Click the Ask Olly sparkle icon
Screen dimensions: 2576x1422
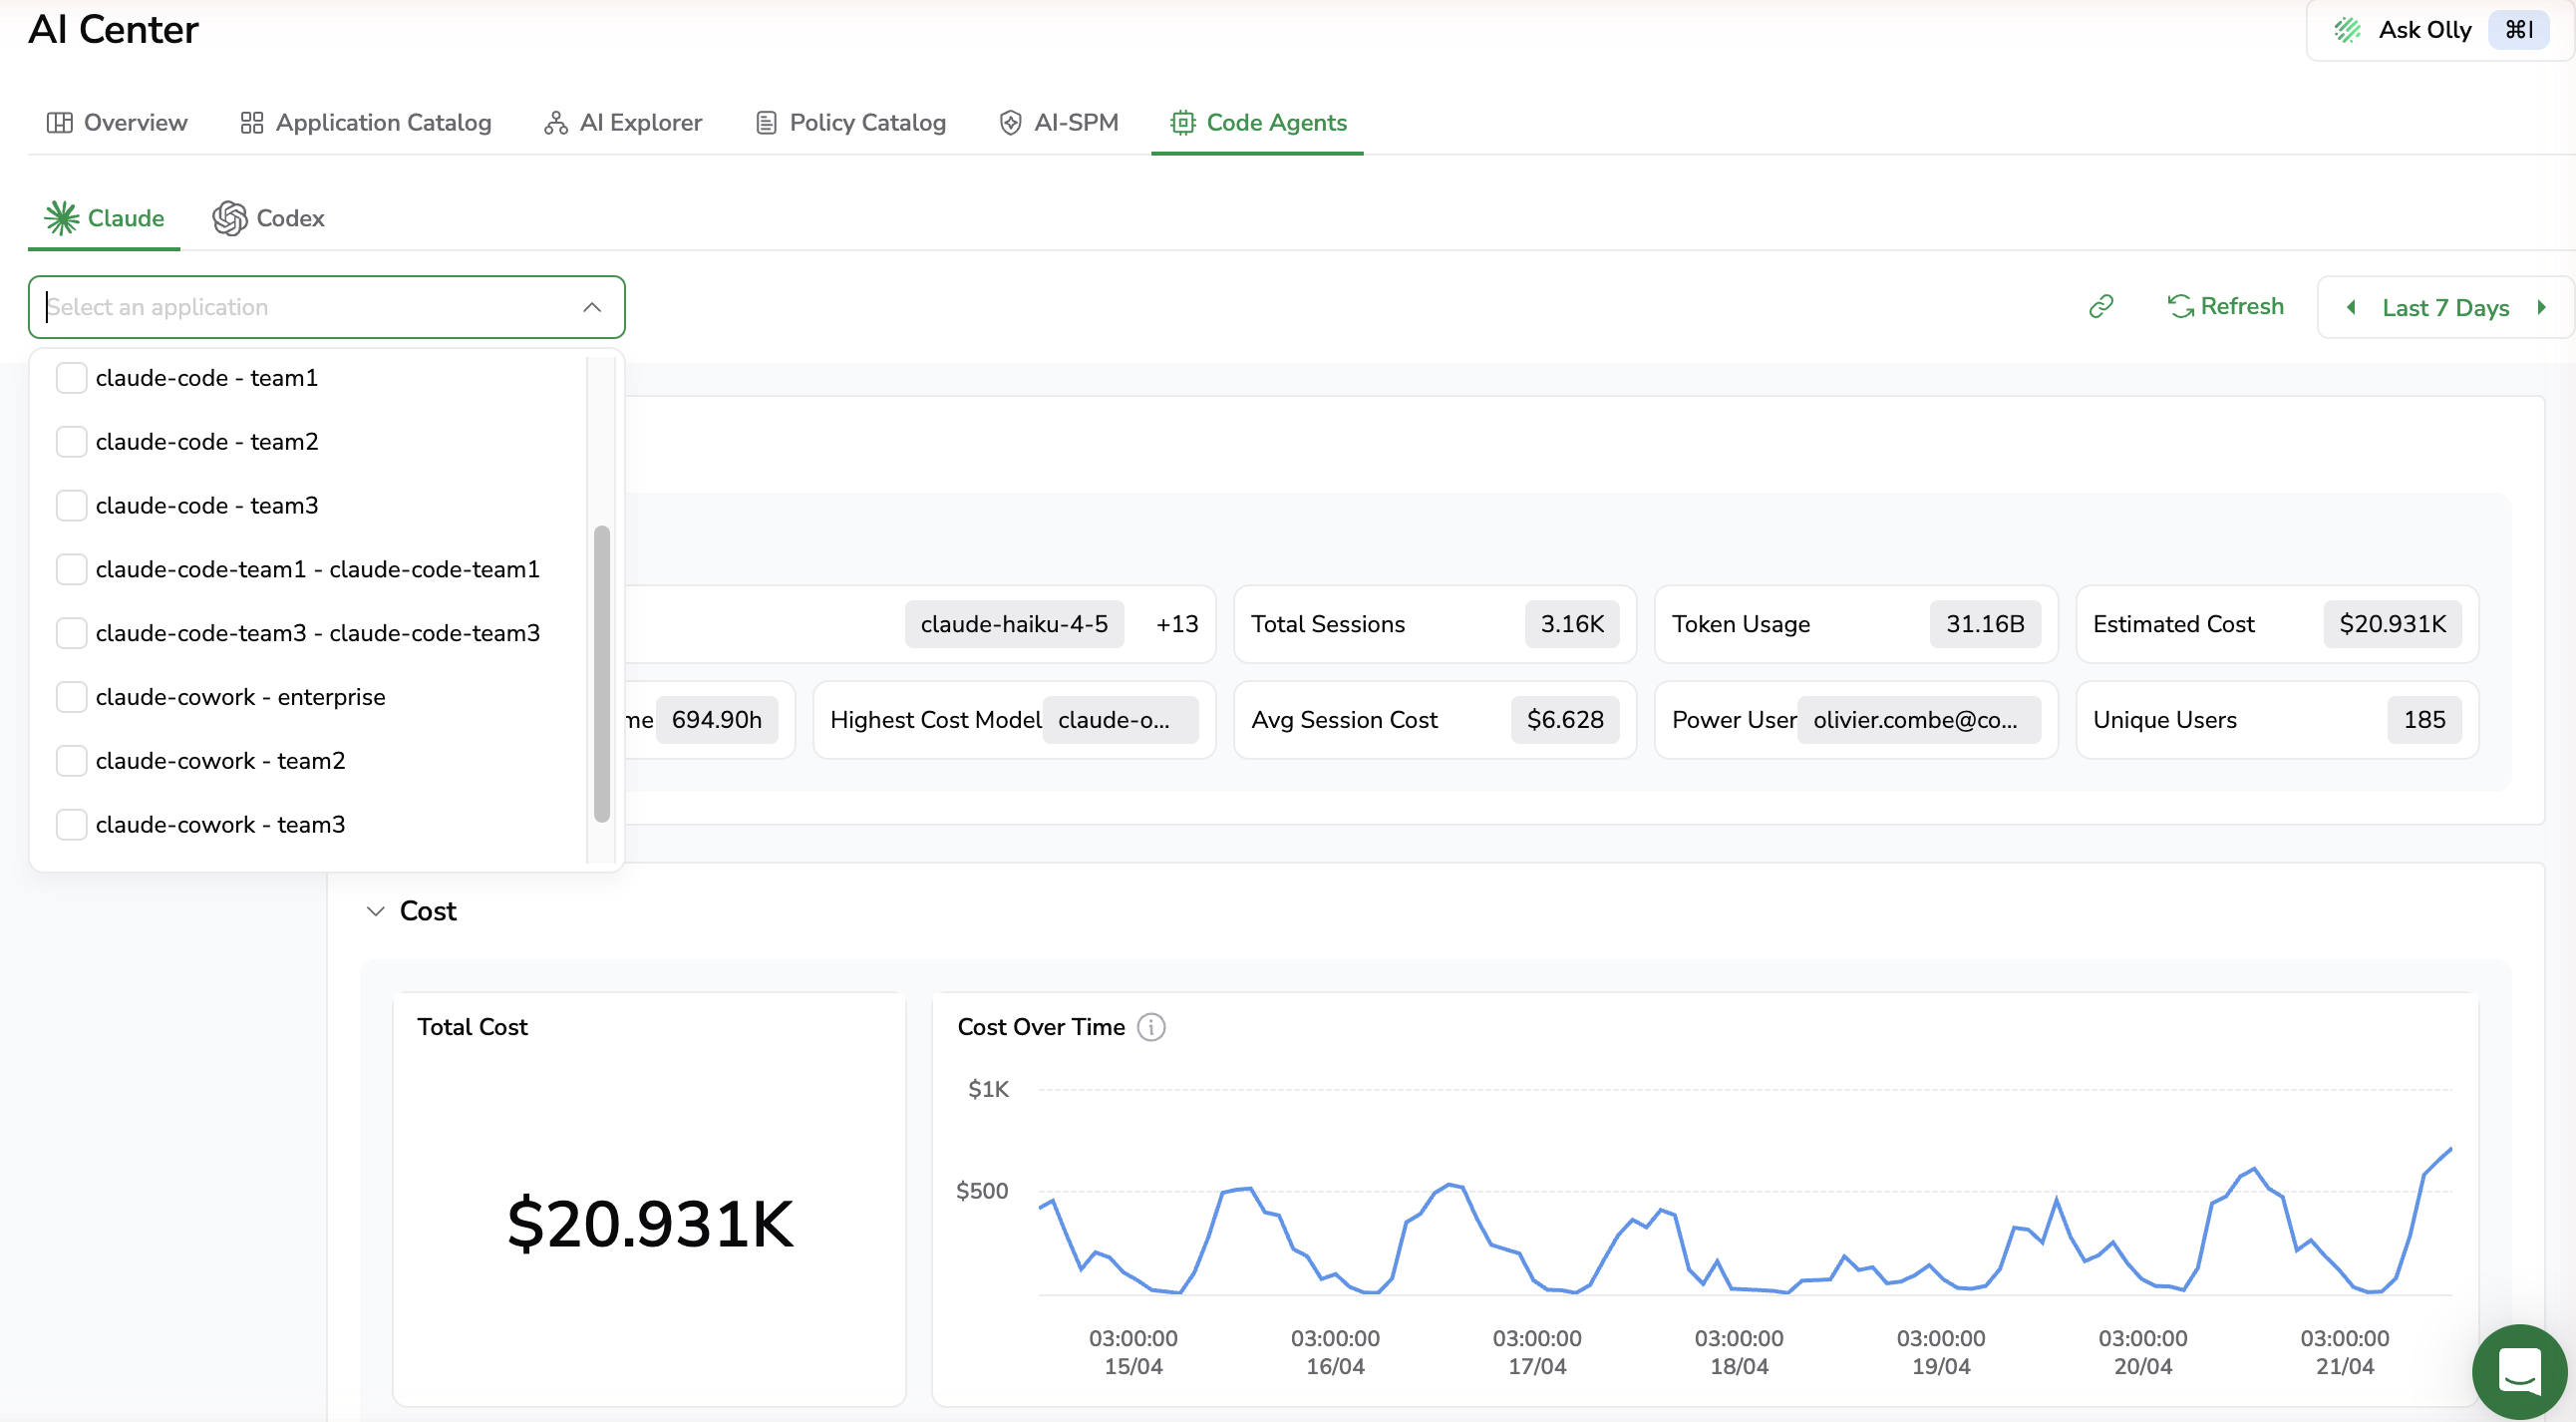(2347, 30)
